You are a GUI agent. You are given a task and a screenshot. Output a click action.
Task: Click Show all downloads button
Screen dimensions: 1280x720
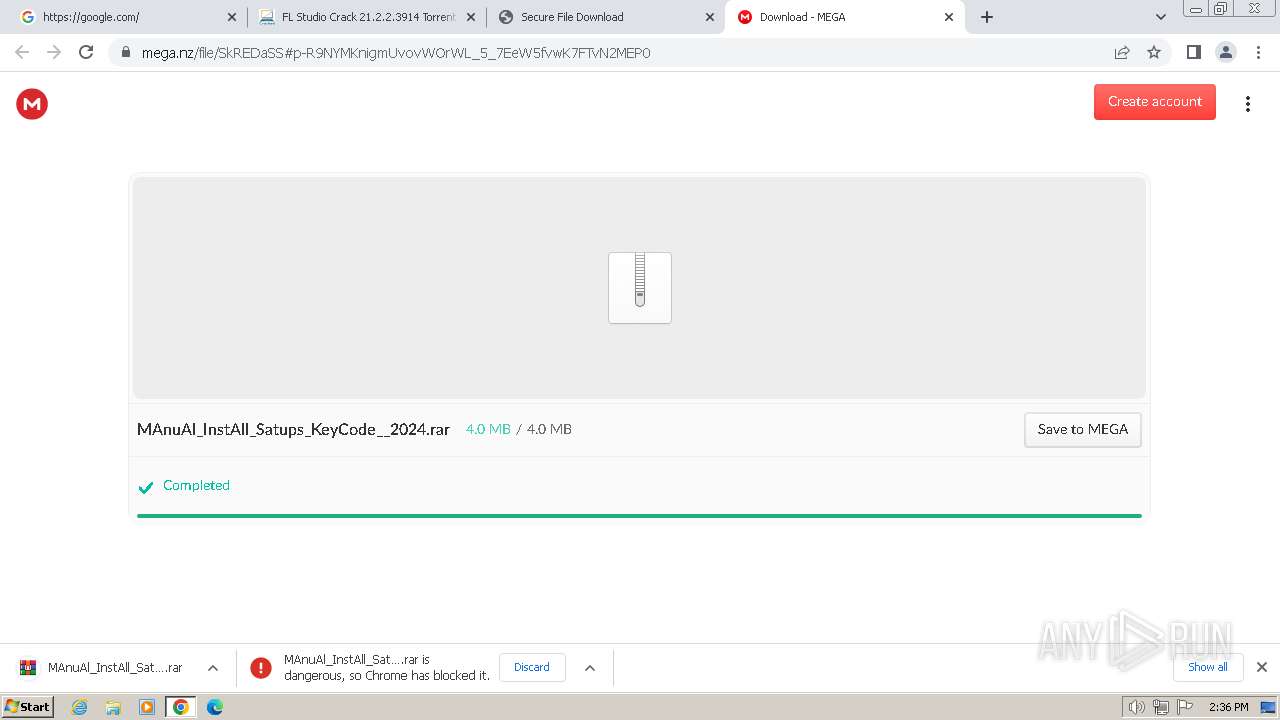coord(1207,667)
